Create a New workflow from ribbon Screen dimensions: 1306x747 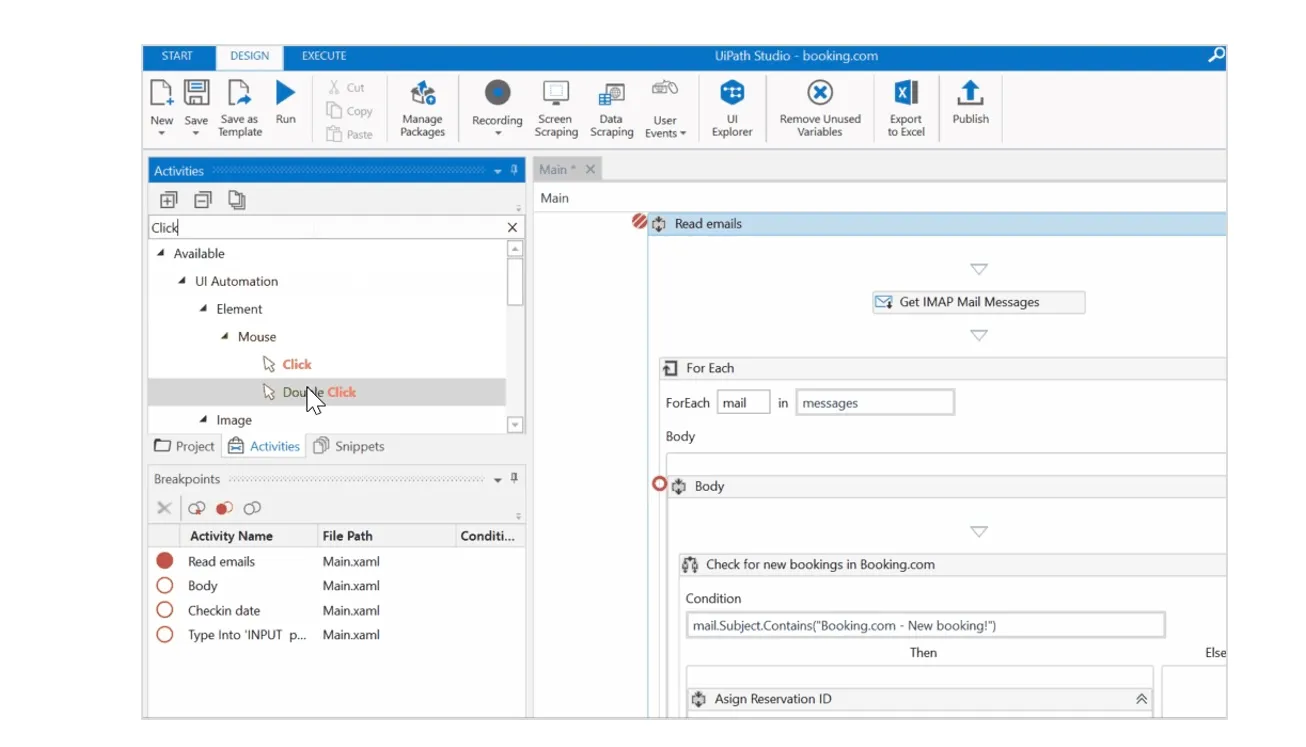point(161,93)
